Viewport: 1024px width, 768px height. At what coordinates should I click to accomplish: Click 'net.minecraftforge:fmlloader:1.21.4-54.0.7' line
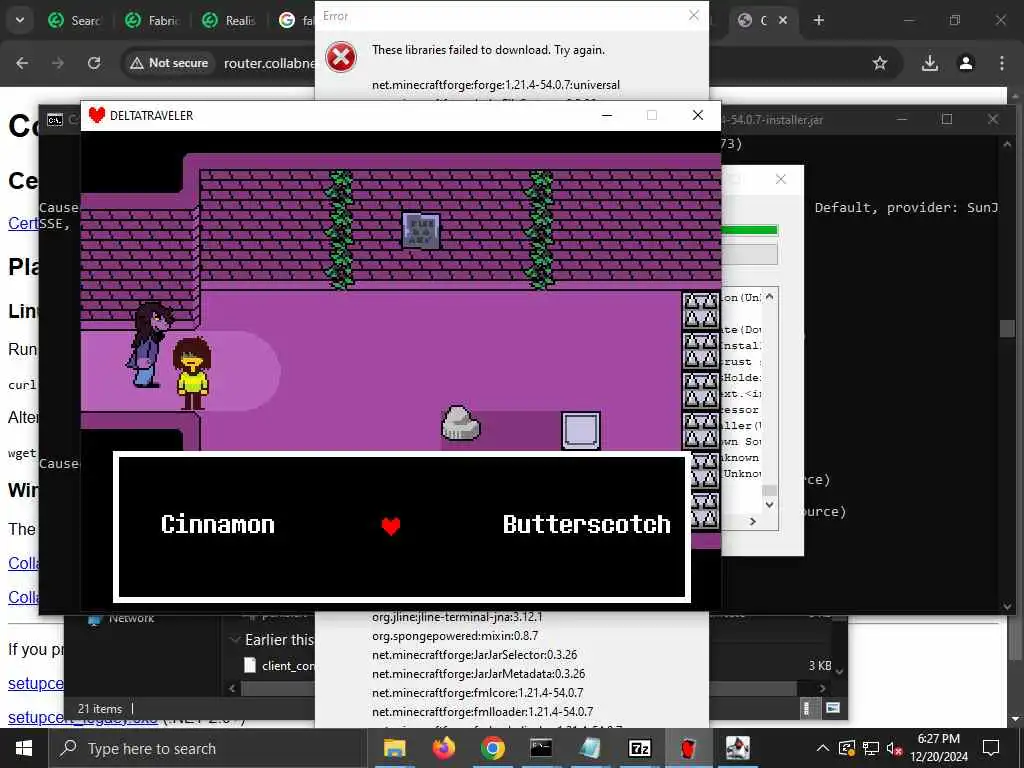(x=482, y=711)
